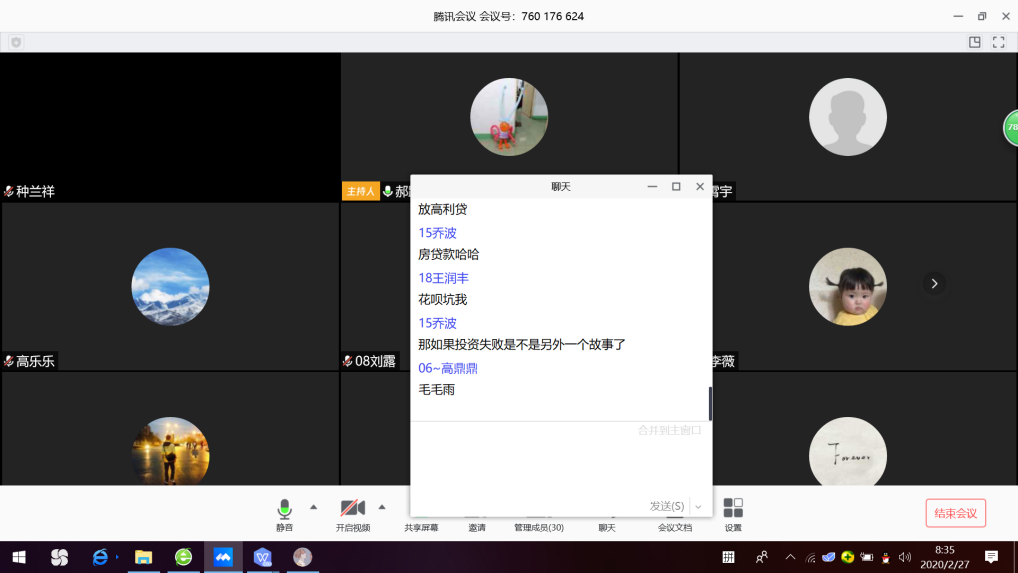Expand video options arrow beside the camera
Screen dimensions: 1018x573
tap(382, 506)
